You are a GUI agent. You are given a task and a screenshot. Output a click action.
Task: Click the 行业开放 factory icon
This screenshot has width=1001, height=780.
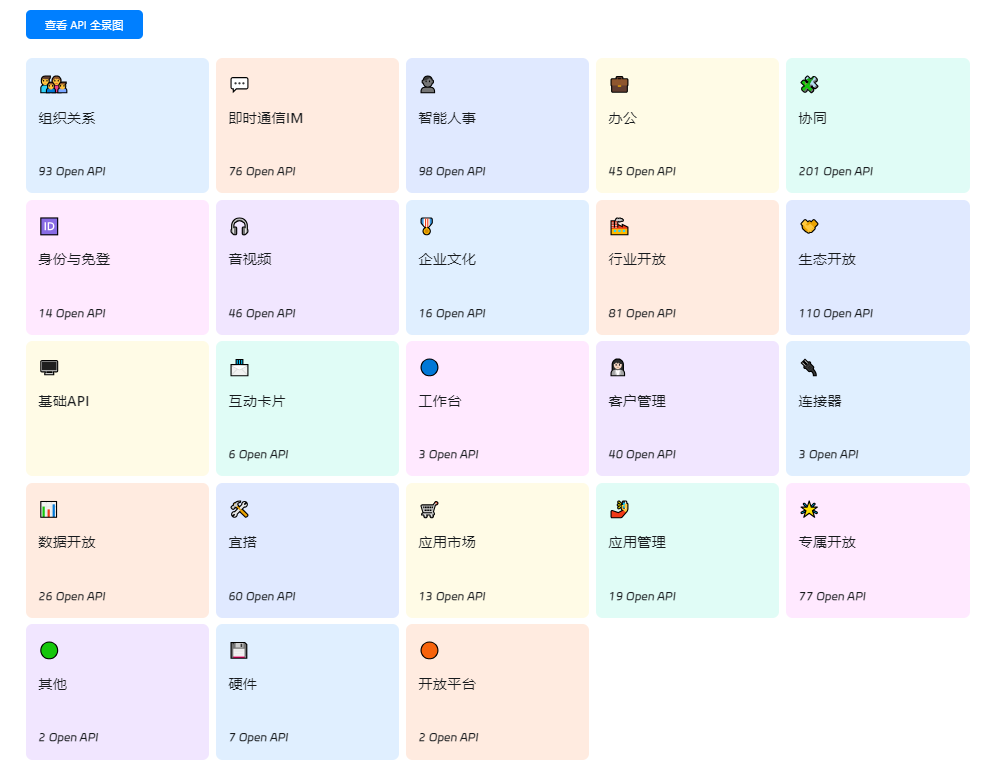click(619, 226)
